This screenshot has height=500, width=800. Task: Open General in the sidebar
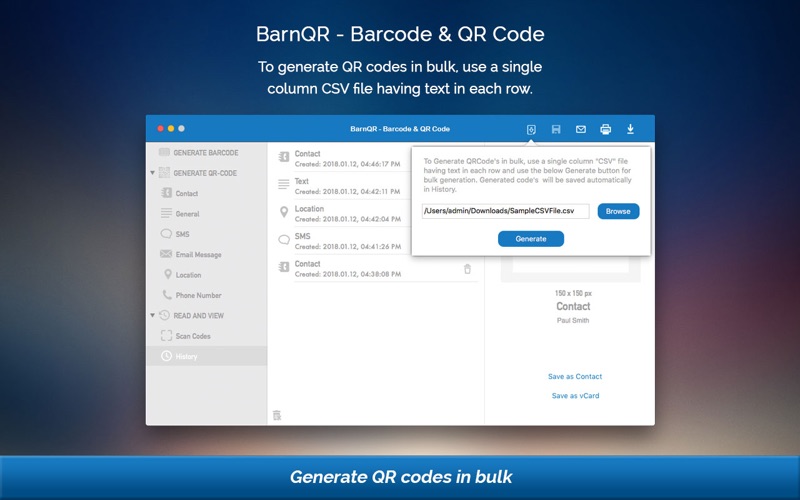coord(187,214)
